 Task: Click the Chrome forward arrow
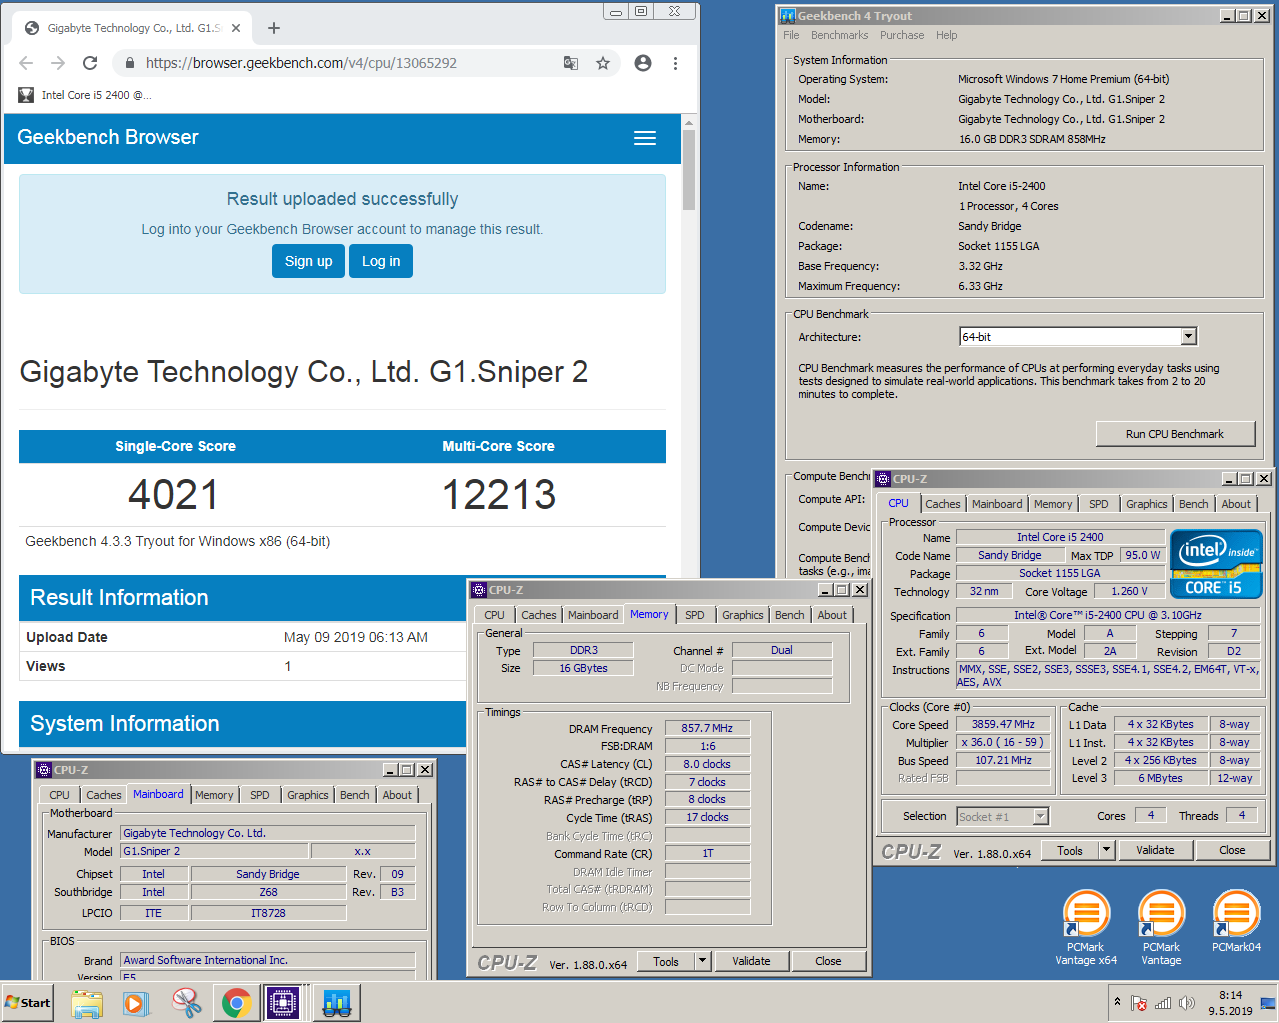tap(58, 63)
